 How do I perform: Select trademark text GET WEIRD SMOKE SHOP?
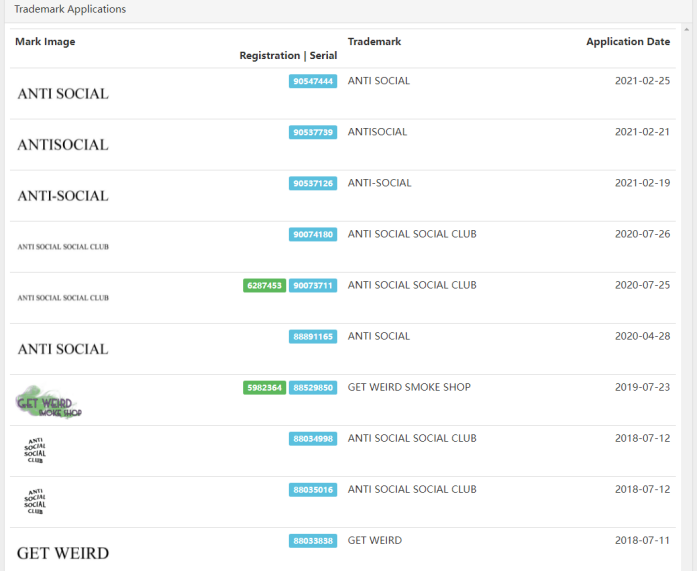pyautogui.click(x=409, y=387)
